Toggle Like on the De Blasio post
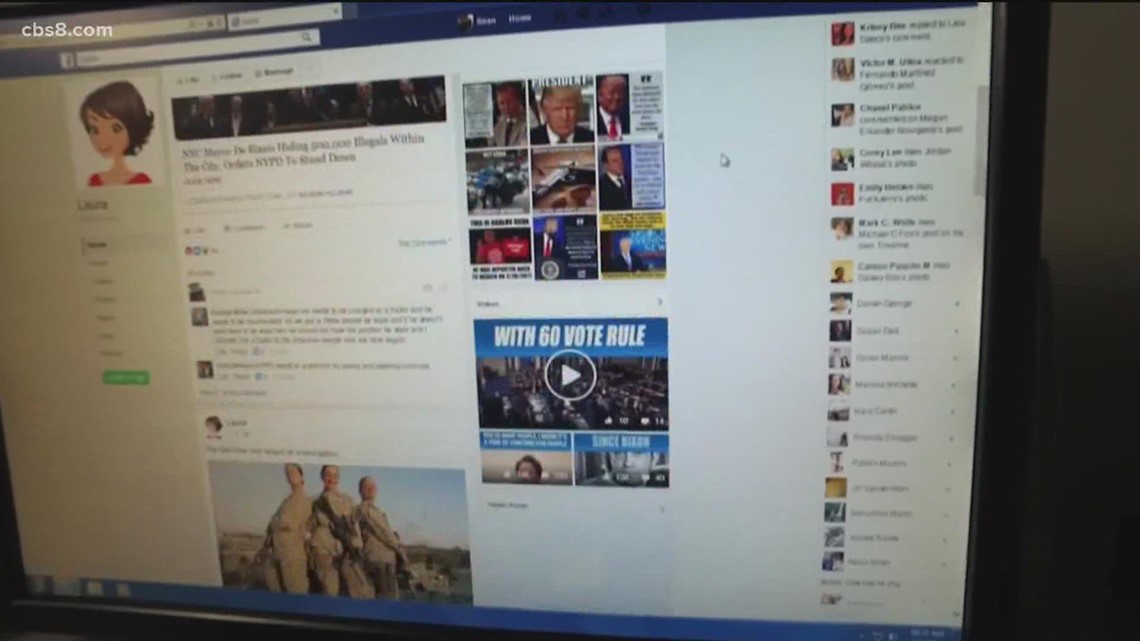This screenshot has height=641, width=1140. point(192,228)
